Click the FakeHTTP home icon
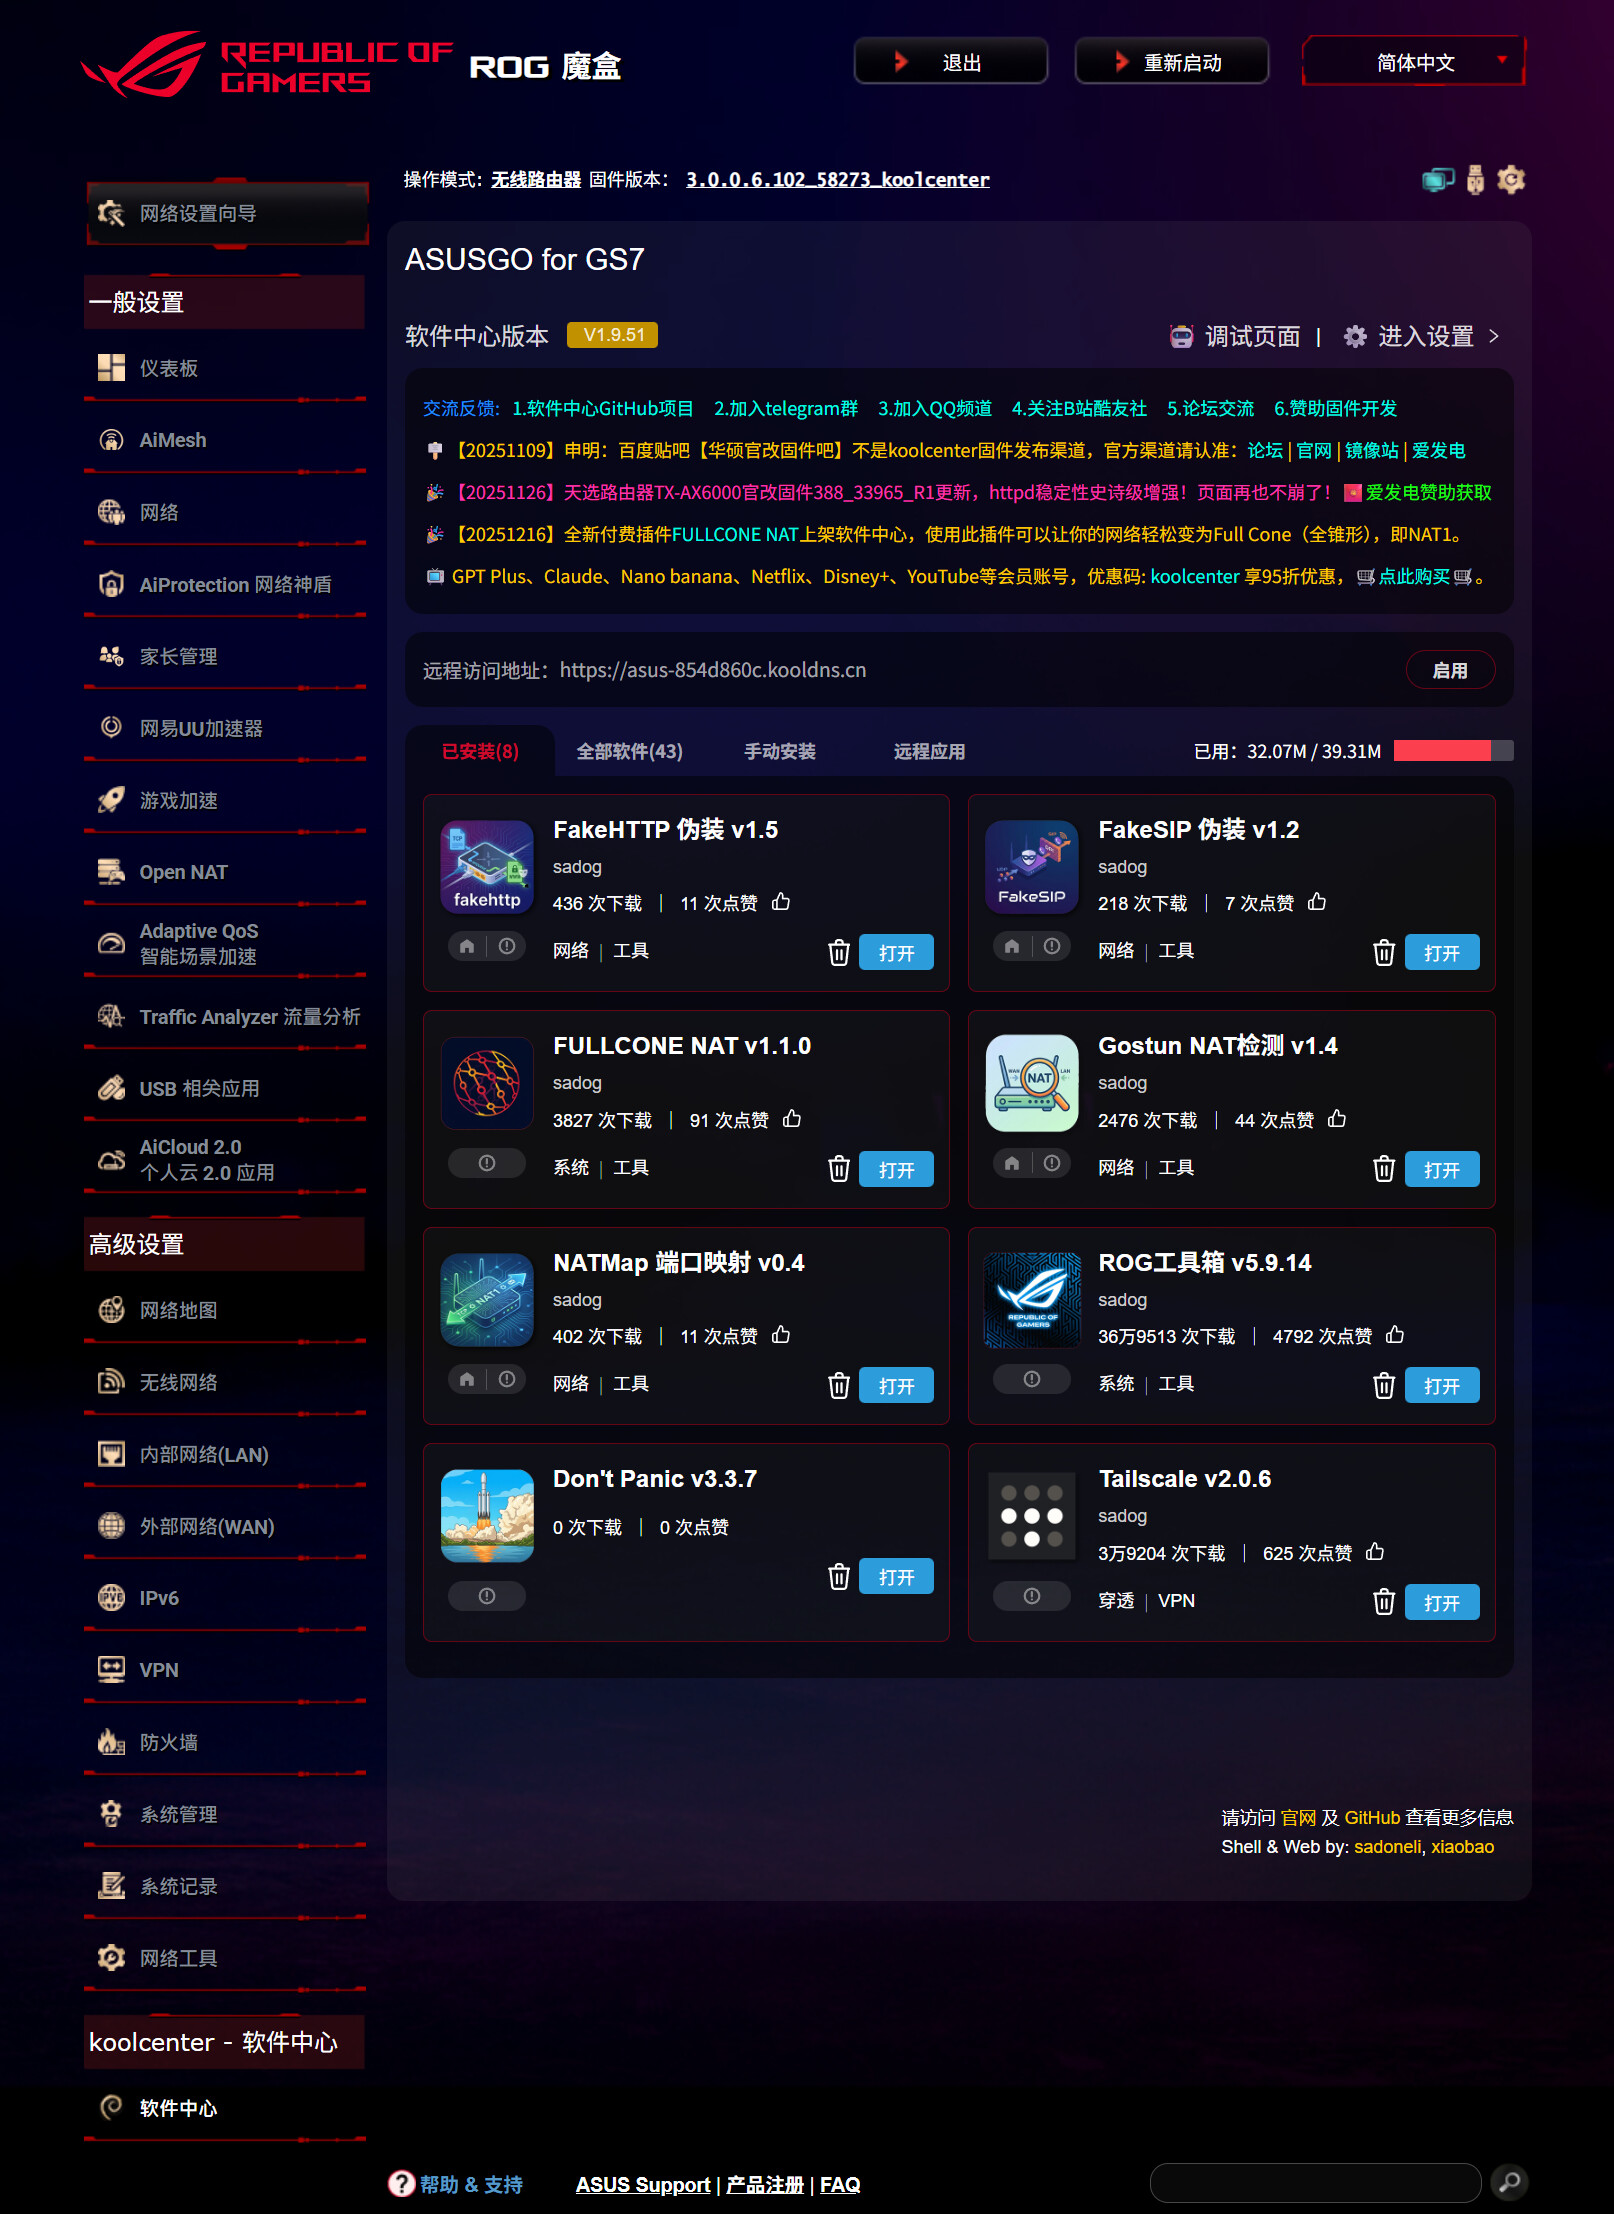The height and width of the screenshot is (2214, 1614). (467, 946)
